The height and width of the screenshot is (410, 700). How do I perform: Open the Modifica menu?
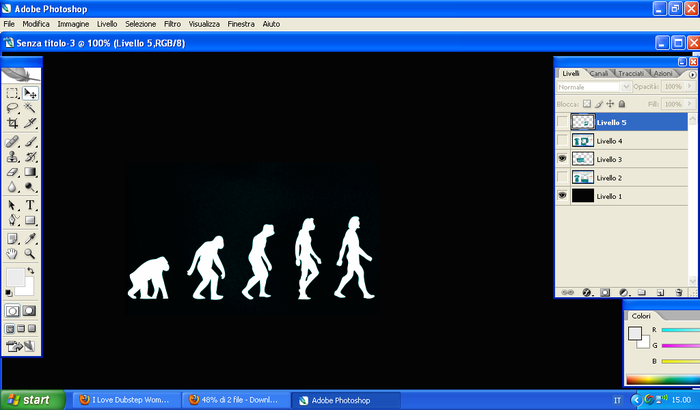(36, 24)
